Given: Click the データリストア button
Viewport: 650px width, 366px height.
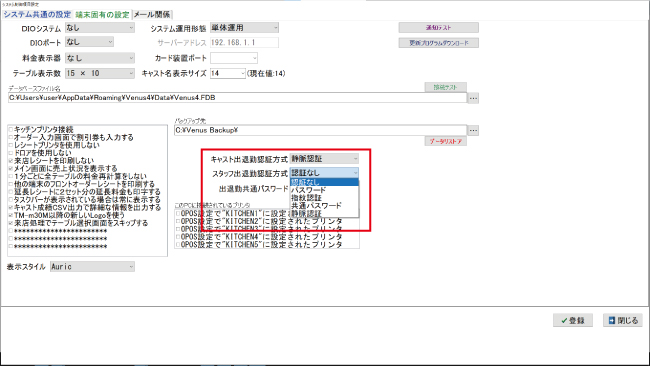Looking at the screenshot, I should (446, 141).
